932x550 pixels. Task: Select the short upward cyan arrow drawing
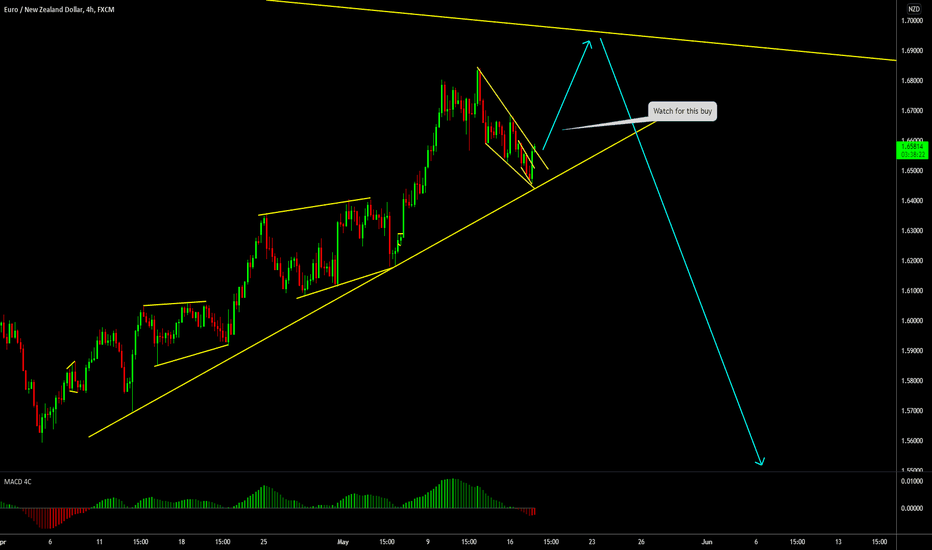[x=566, y=95]
